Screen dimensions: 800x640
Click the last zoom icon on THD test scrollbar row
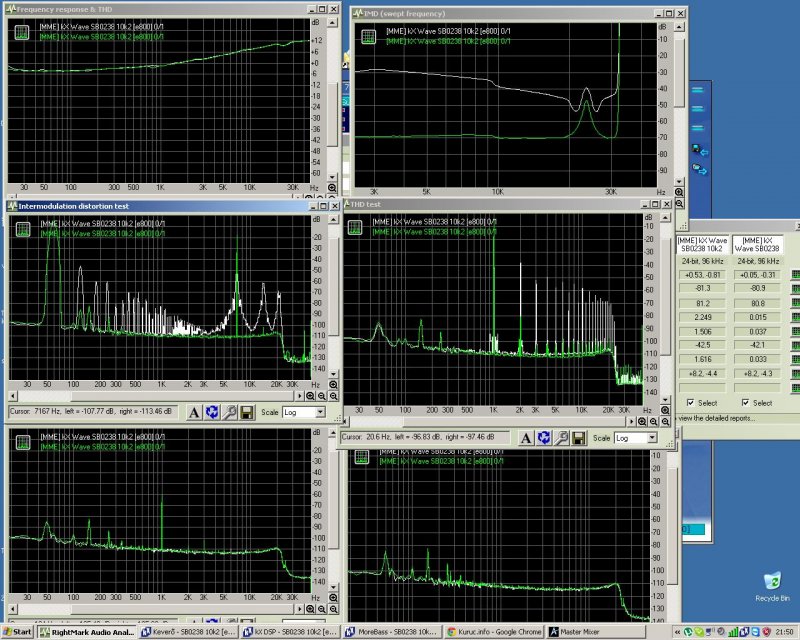(665, 422)
